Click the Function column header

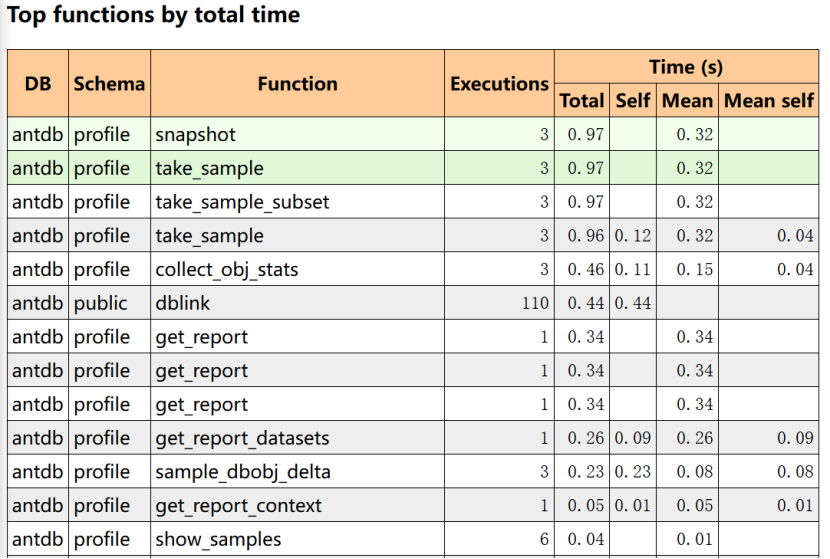click(x=297, y=84)
